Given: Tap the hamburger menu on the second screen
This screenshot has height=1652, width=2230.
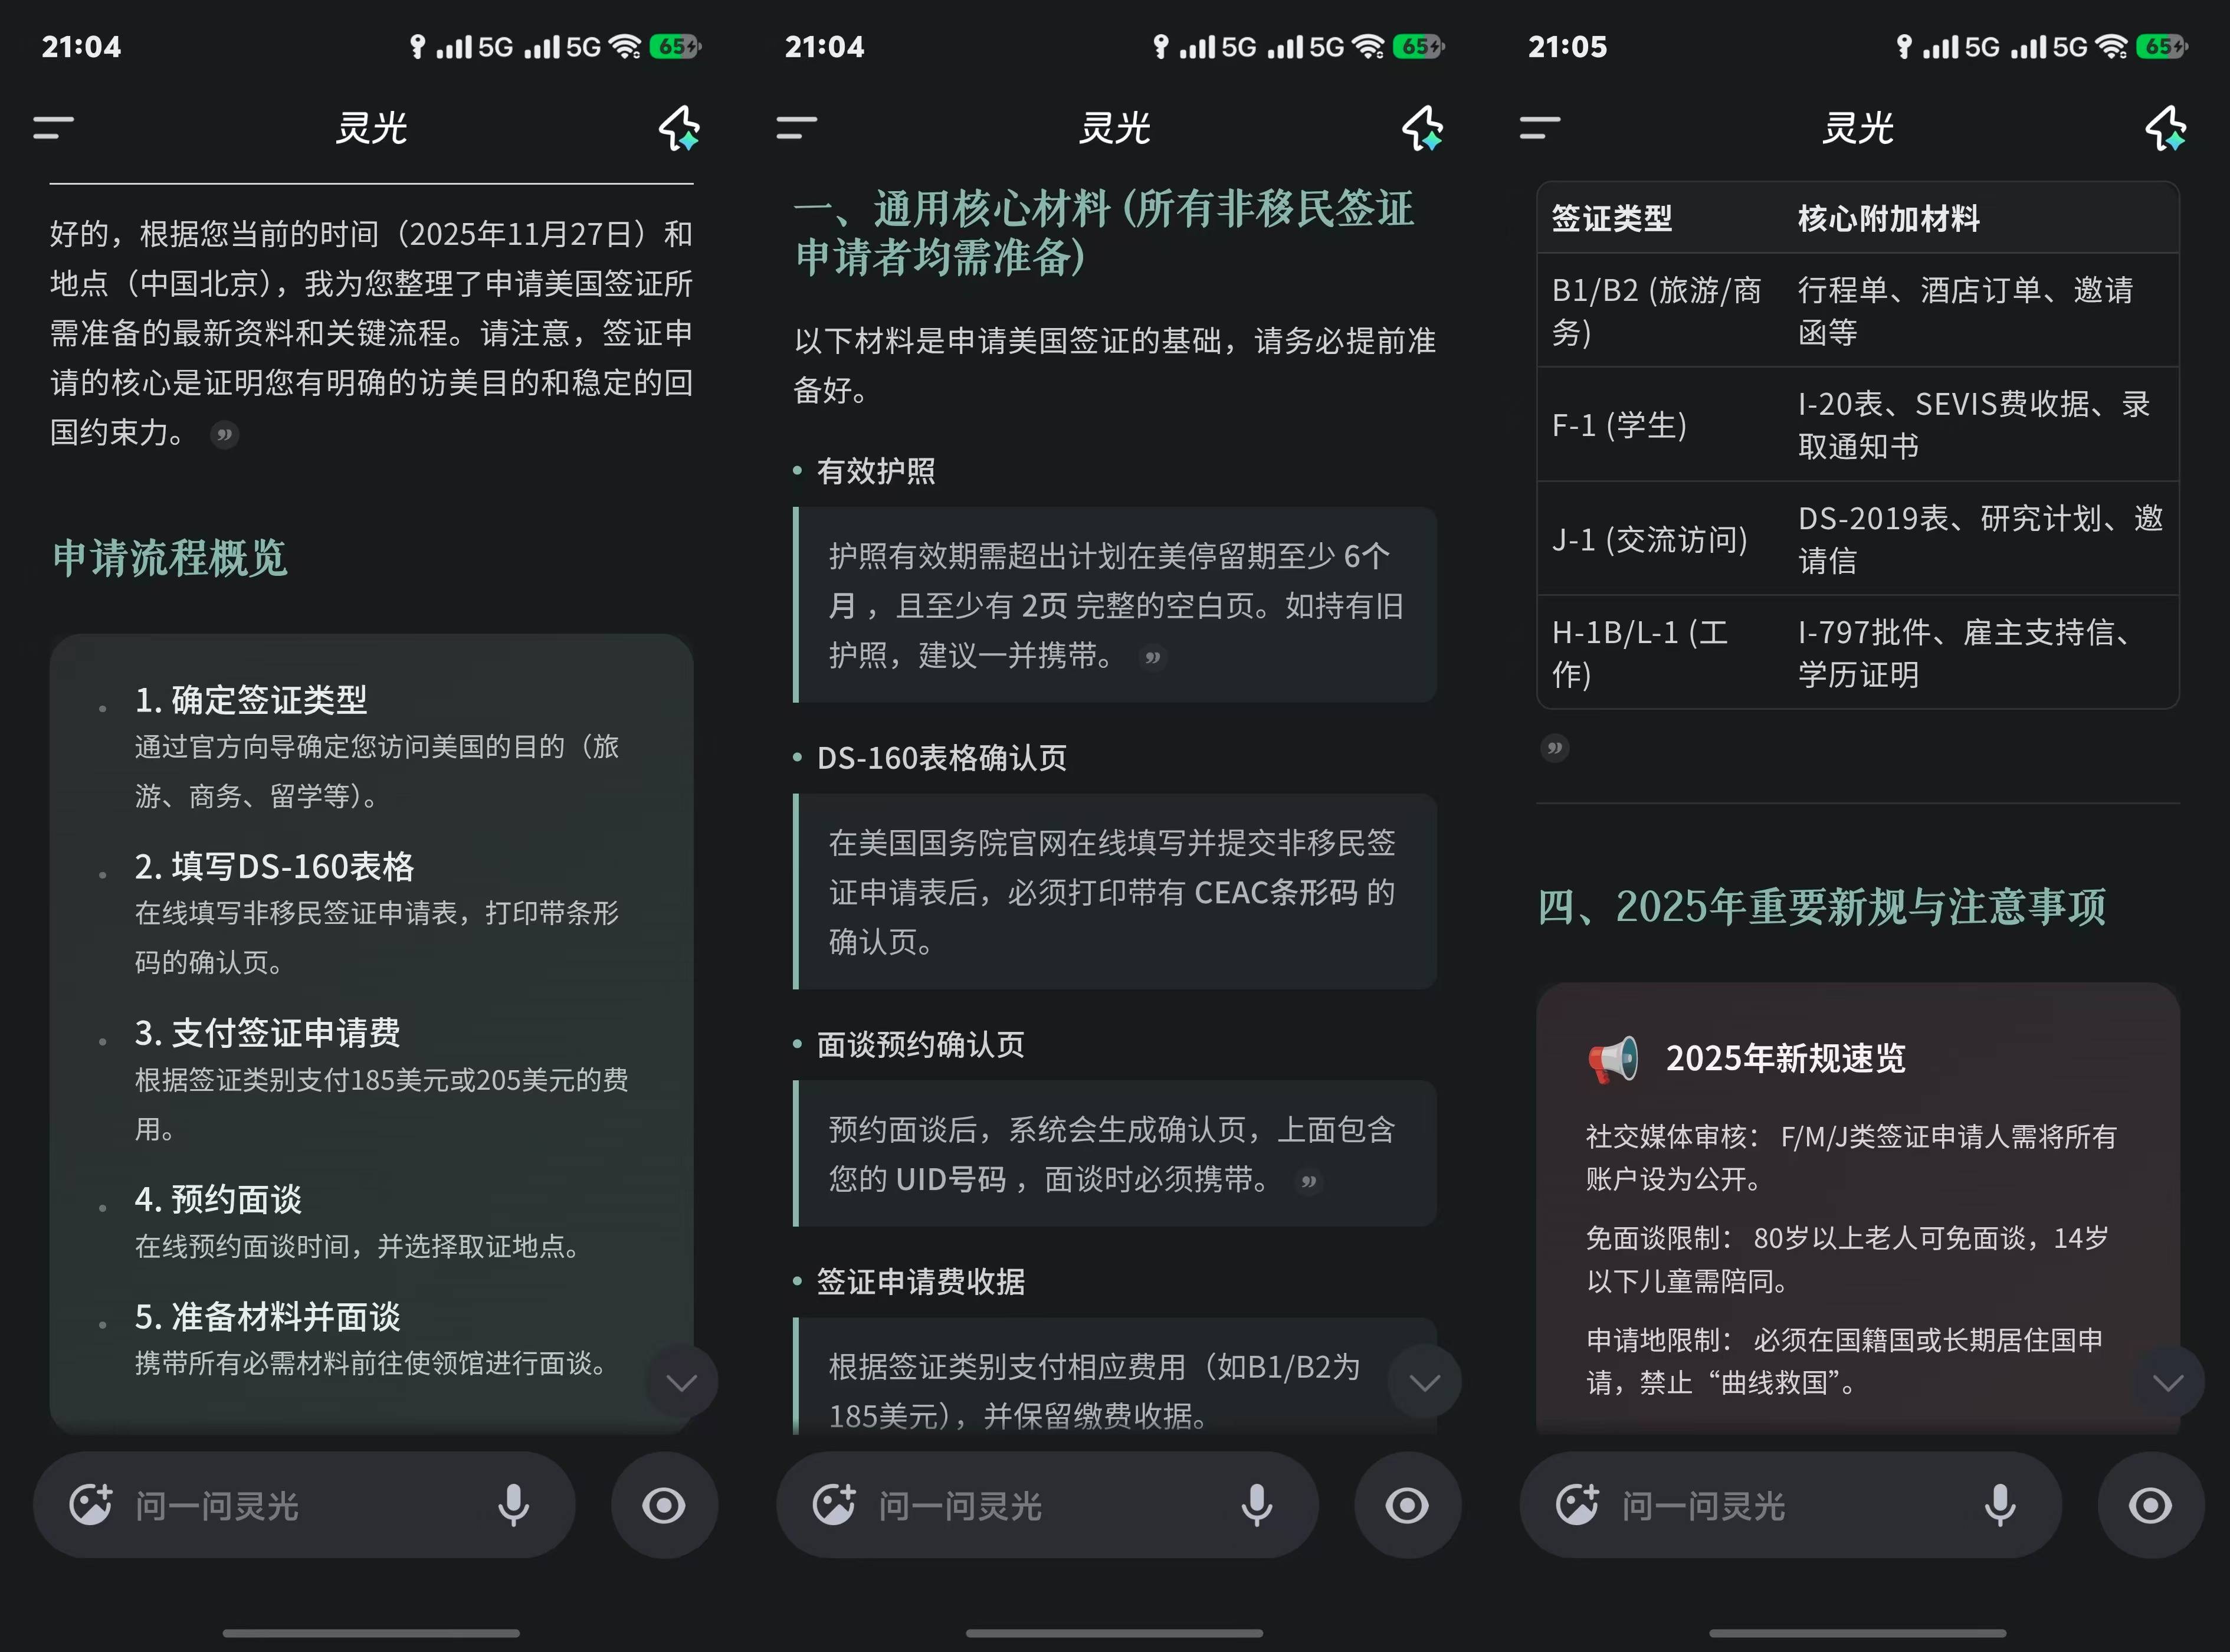Looking at the screenshot, I should tap(796, 128).
